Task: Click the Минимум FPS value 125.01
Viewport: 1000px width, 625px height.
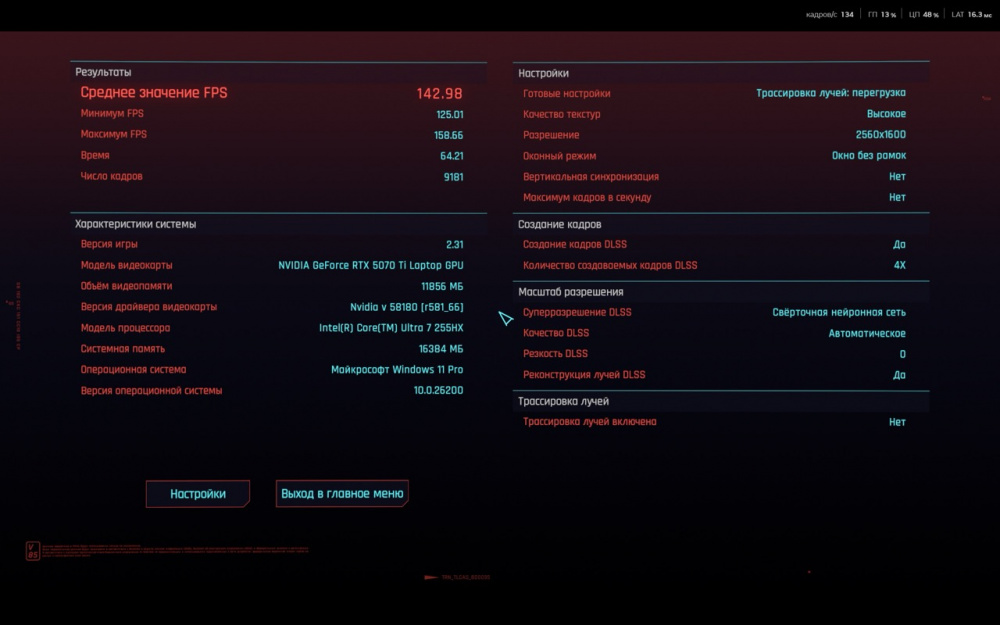Action: coord(450,115)
